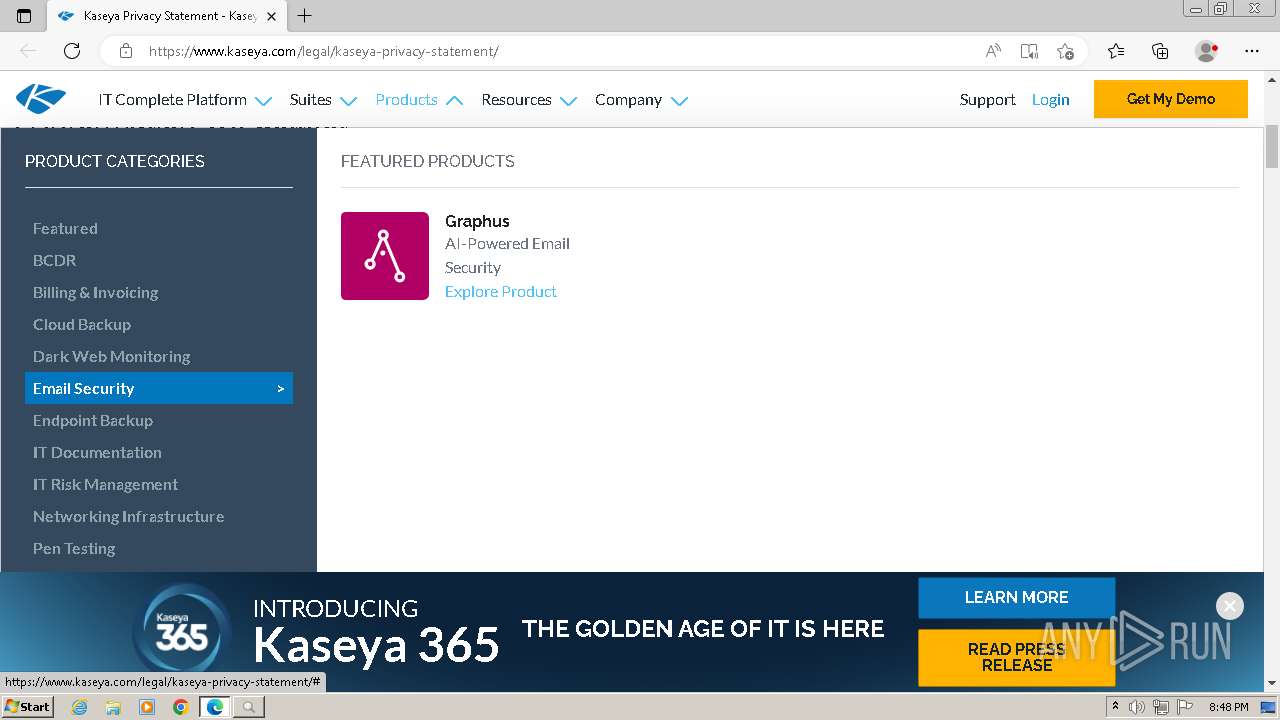
Task: Select the IT Documentation category
Action: [x=158, y=452]
